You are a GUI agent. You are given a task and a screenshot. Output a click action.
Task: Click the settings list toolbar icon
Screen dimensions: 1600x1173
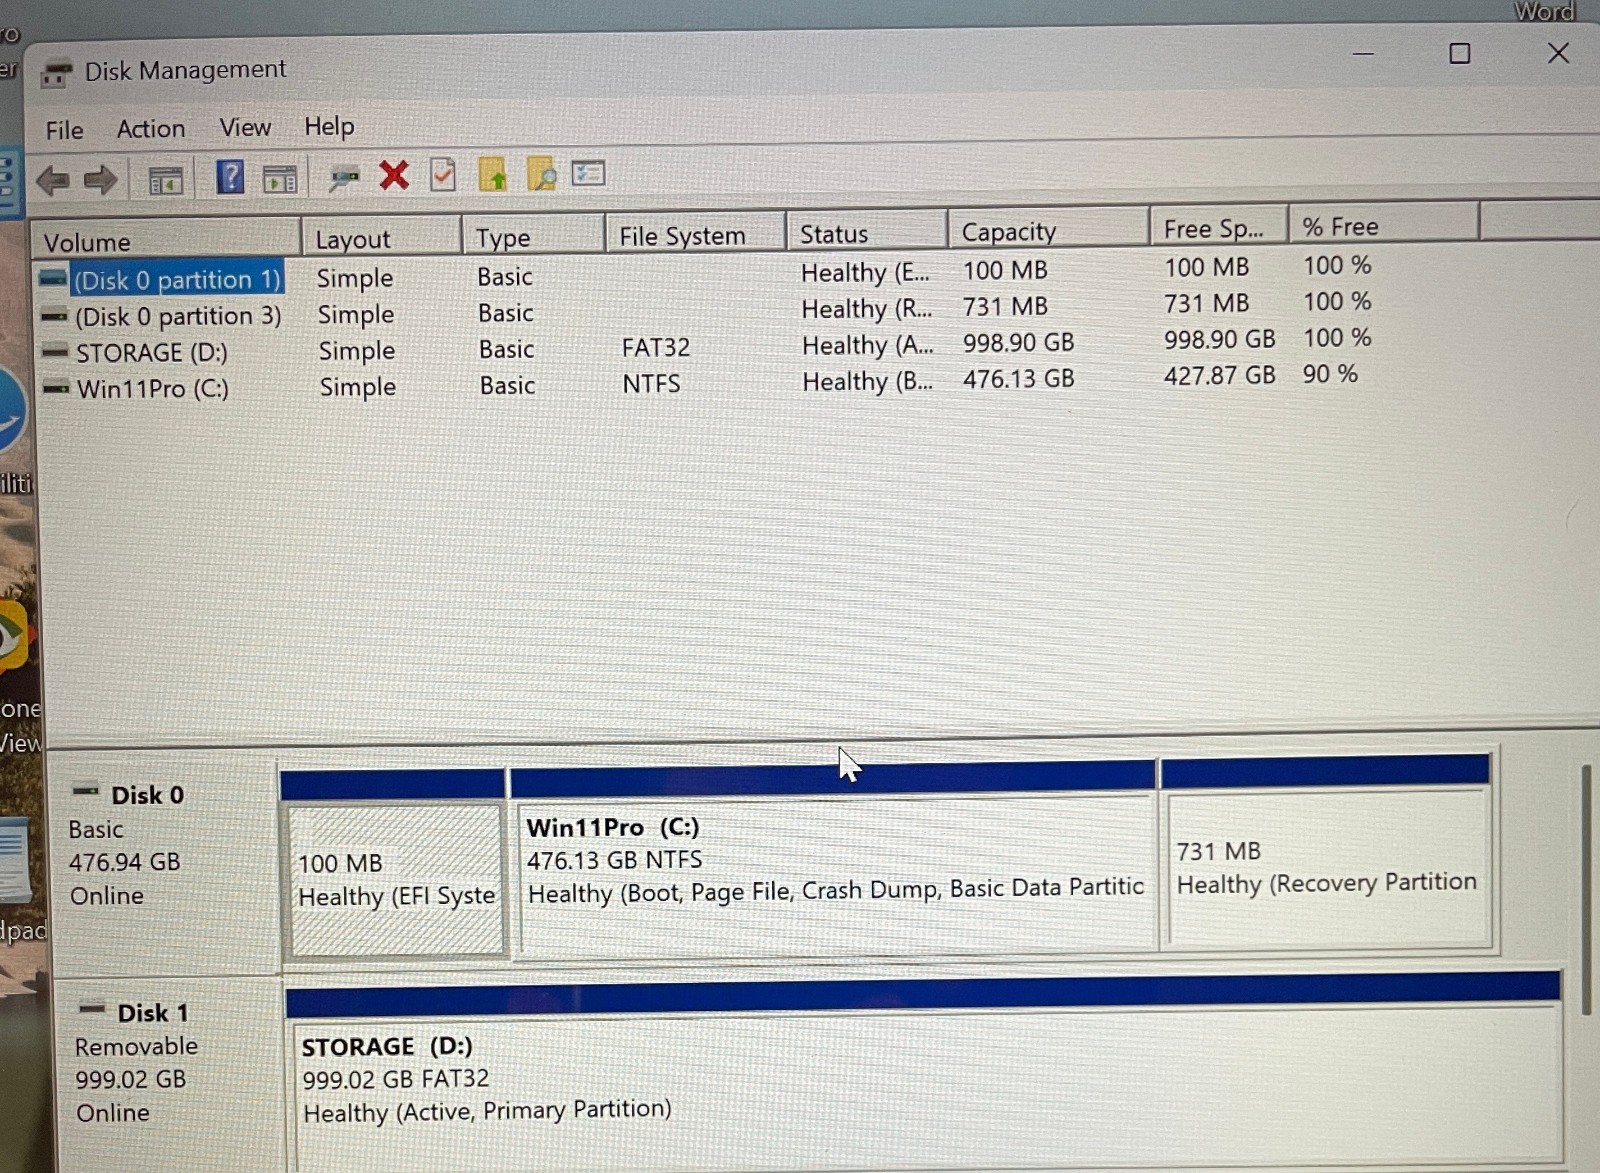coord(589,174)
